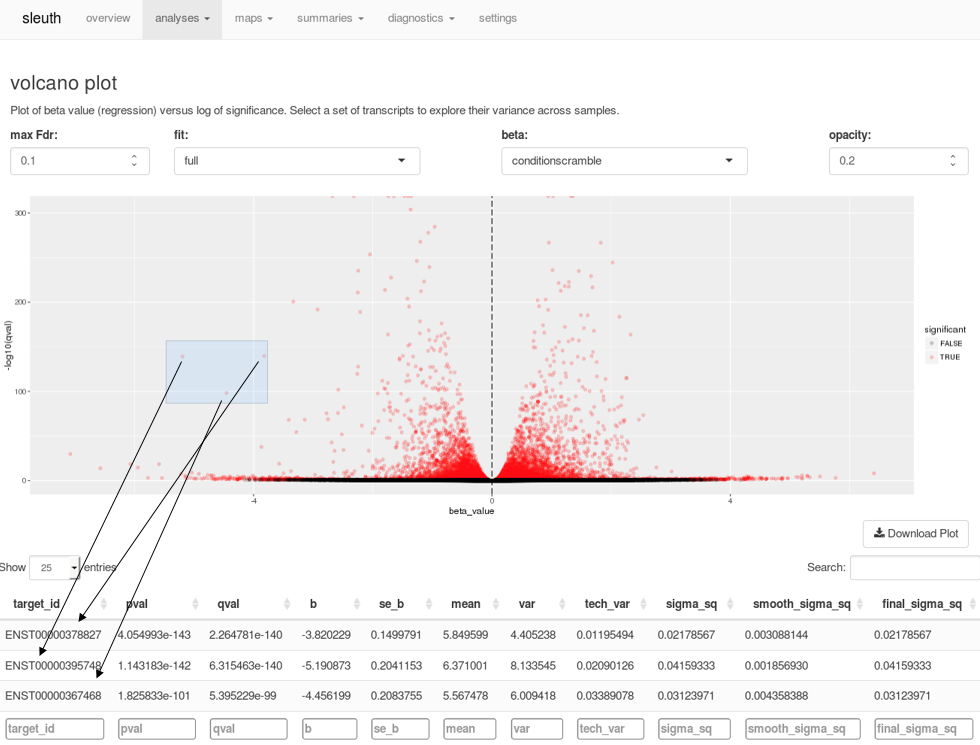Sort table by b column sort icon

[355, 604]
